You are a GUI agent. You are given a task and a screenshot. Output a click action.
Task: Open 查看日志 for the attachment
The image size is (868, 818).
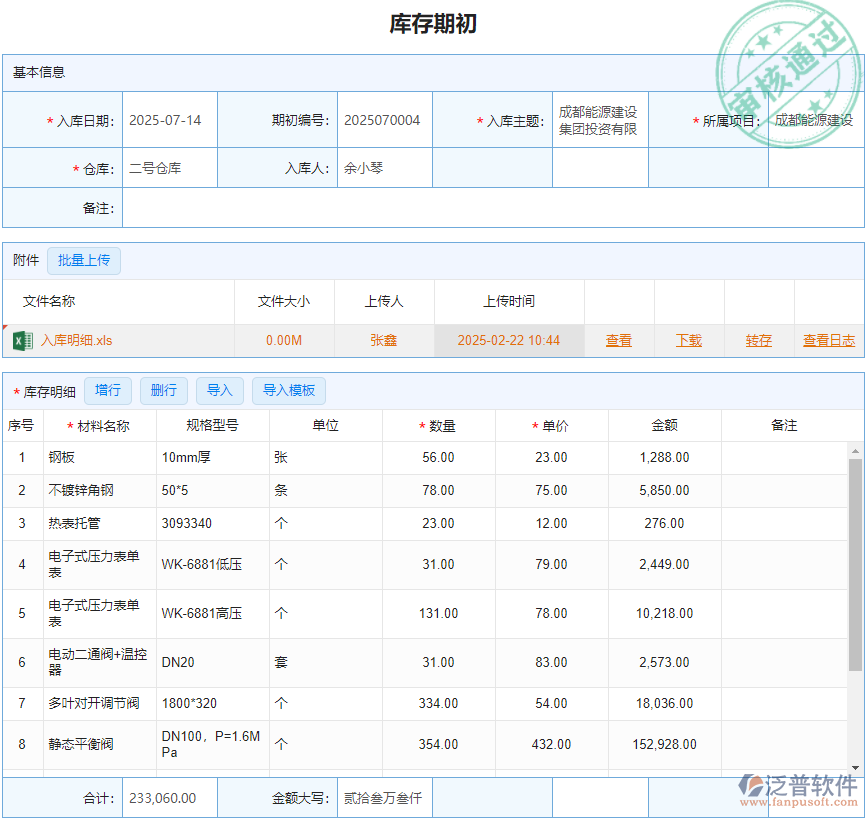click(829, 341)
